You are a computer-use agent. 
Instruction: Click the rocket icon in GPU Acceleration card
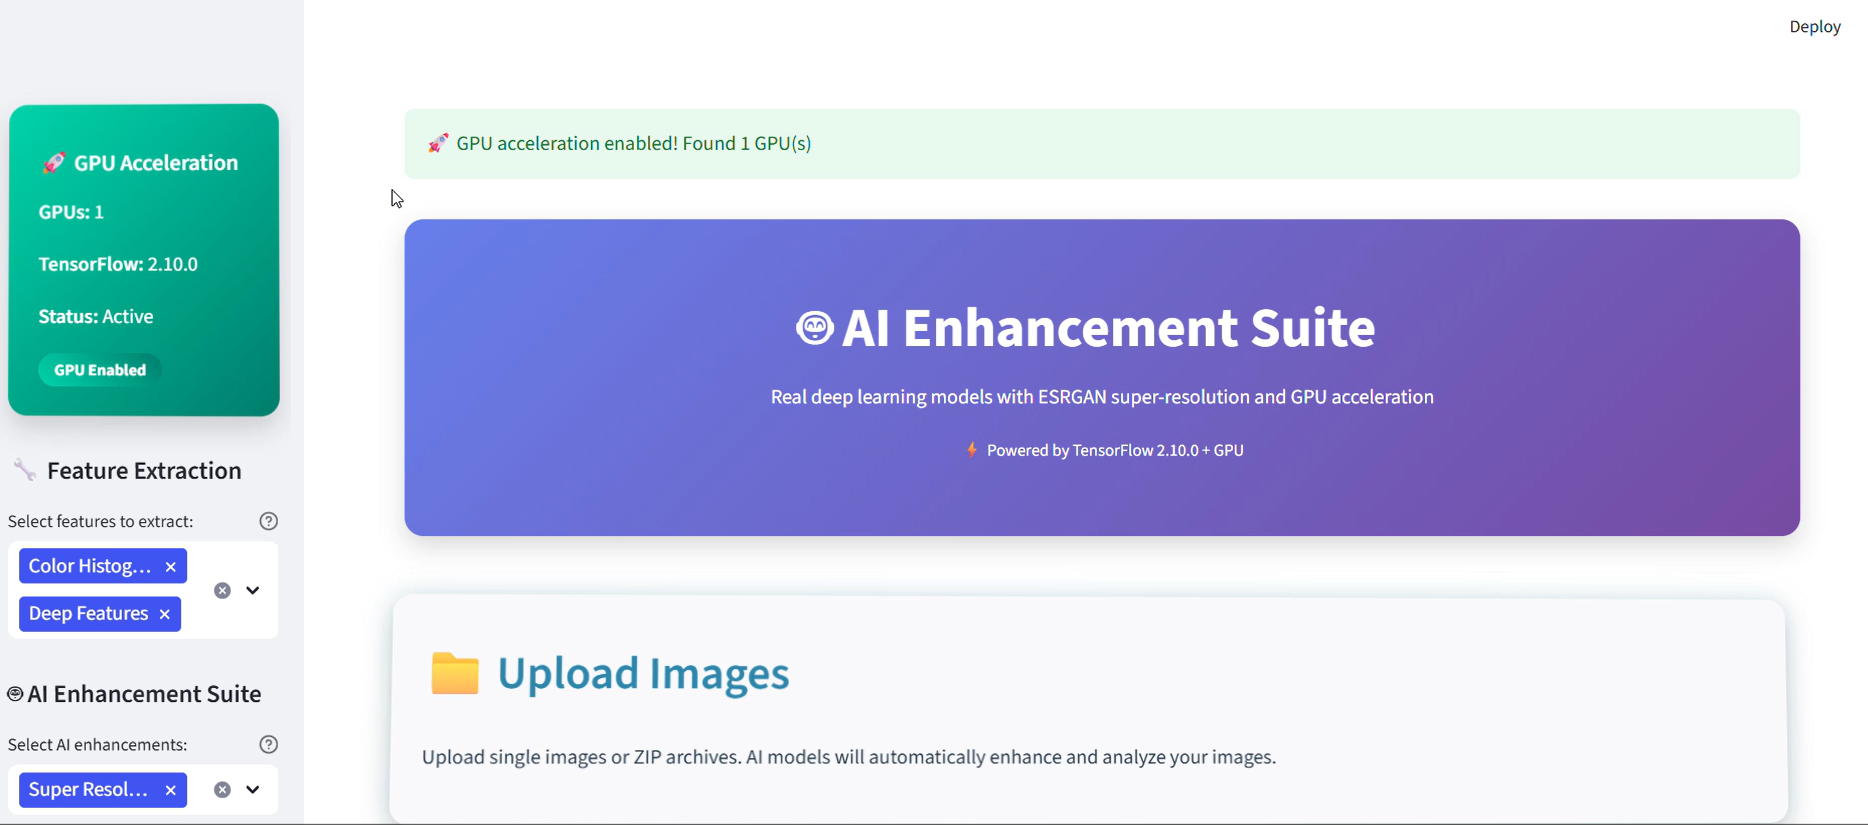pyautogui.click(x=54, y=163)
